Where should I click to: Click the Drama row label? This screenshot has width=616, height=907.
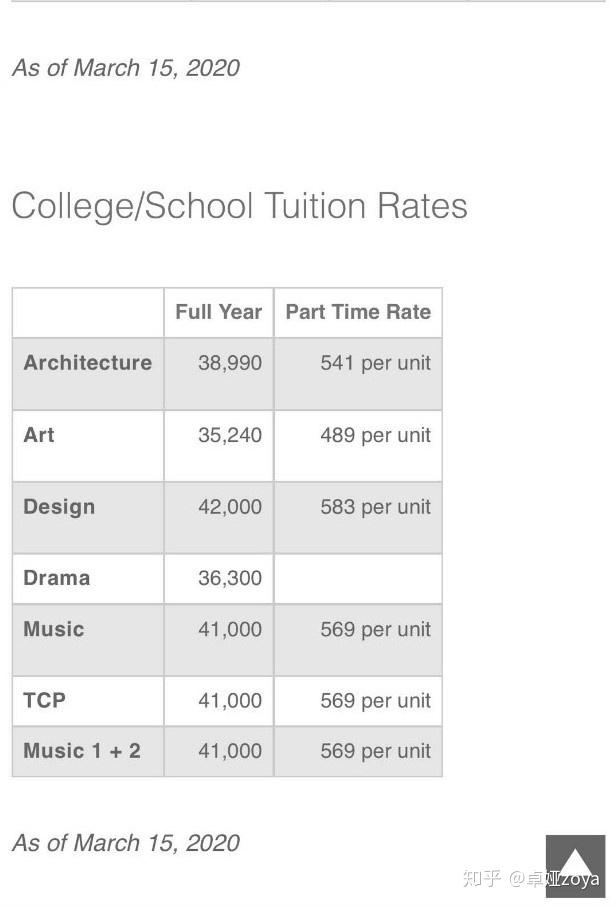[57, 578]
